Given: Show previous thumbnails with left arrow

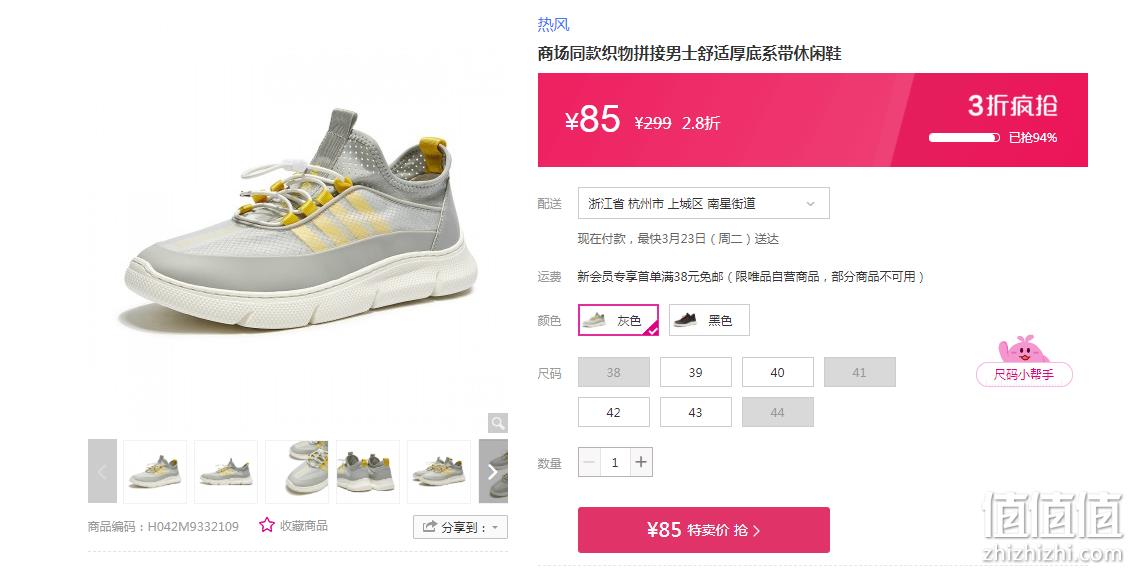Looking at the screenshot, I should pyautogui.click(x=103, y=471).
